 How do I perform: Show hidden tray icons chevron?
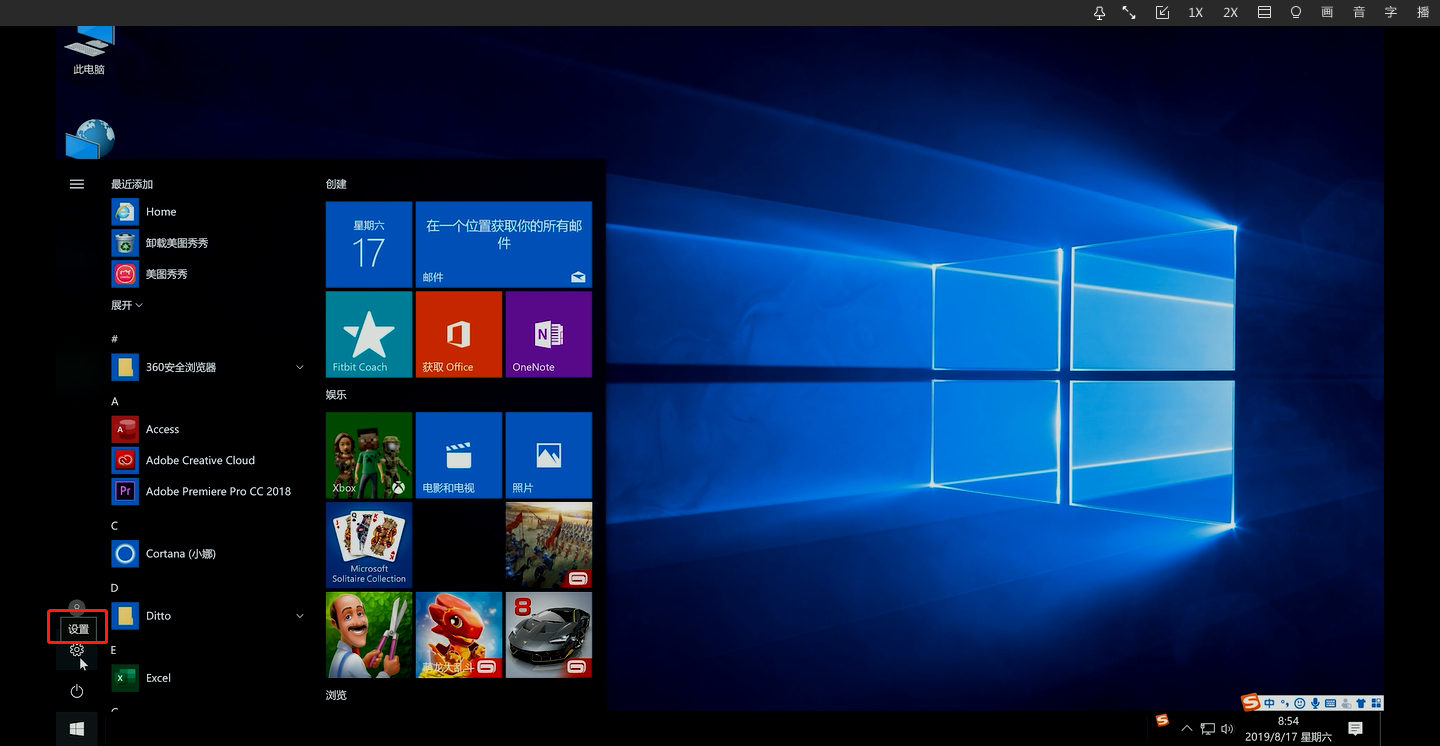1187,729
